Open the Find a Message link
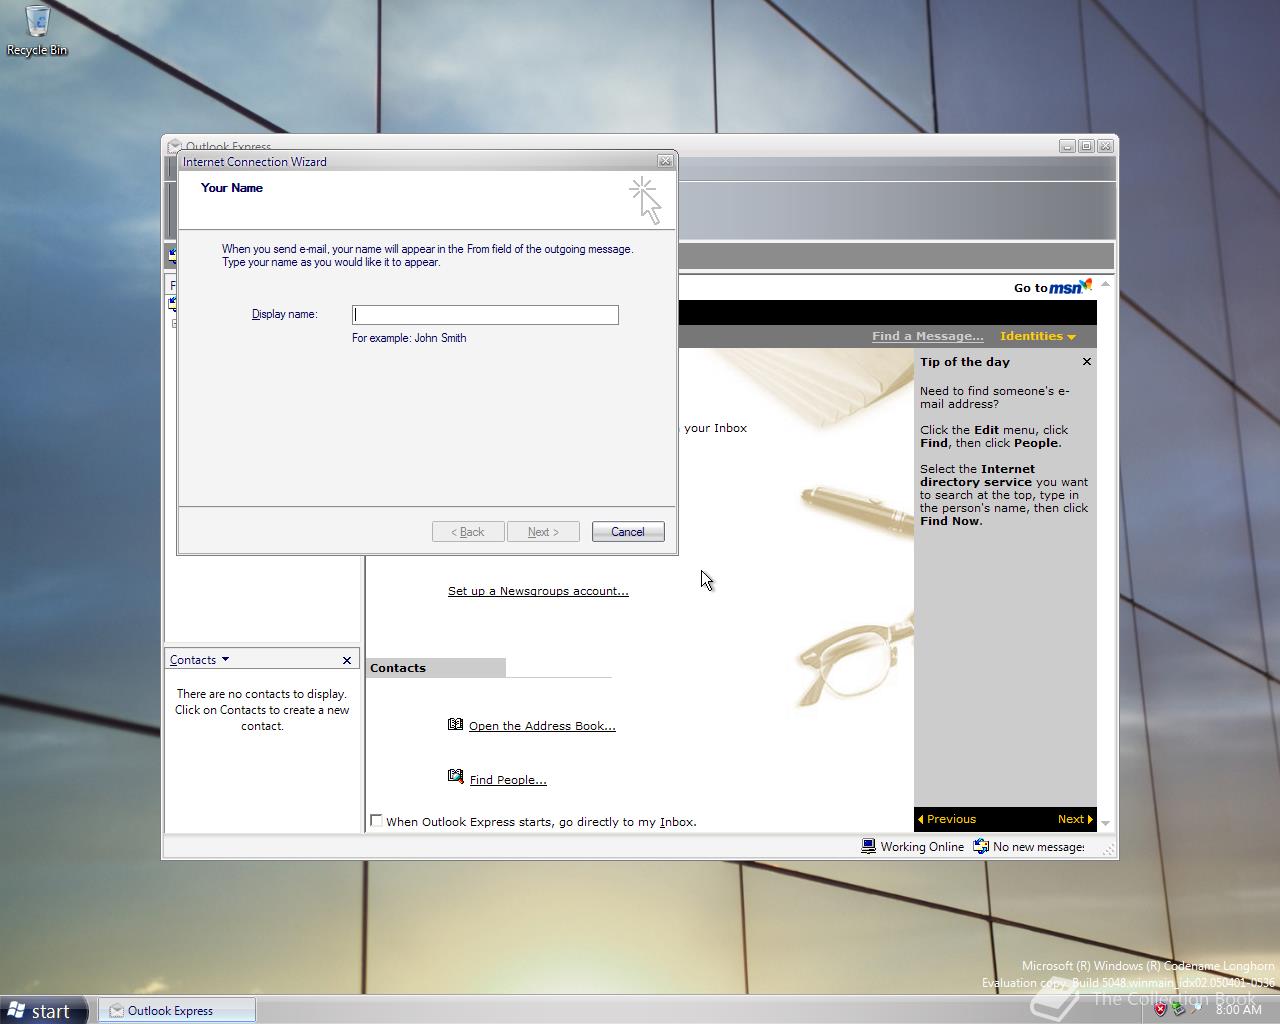Viewport: 1280px width, 1024px height. (x=927, y=336)
